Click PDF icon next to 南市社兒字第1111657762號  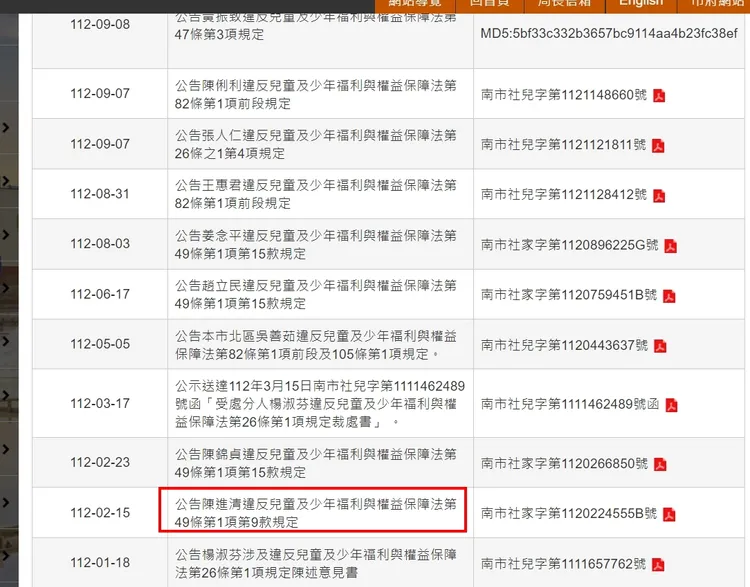(x=659, y=564)
